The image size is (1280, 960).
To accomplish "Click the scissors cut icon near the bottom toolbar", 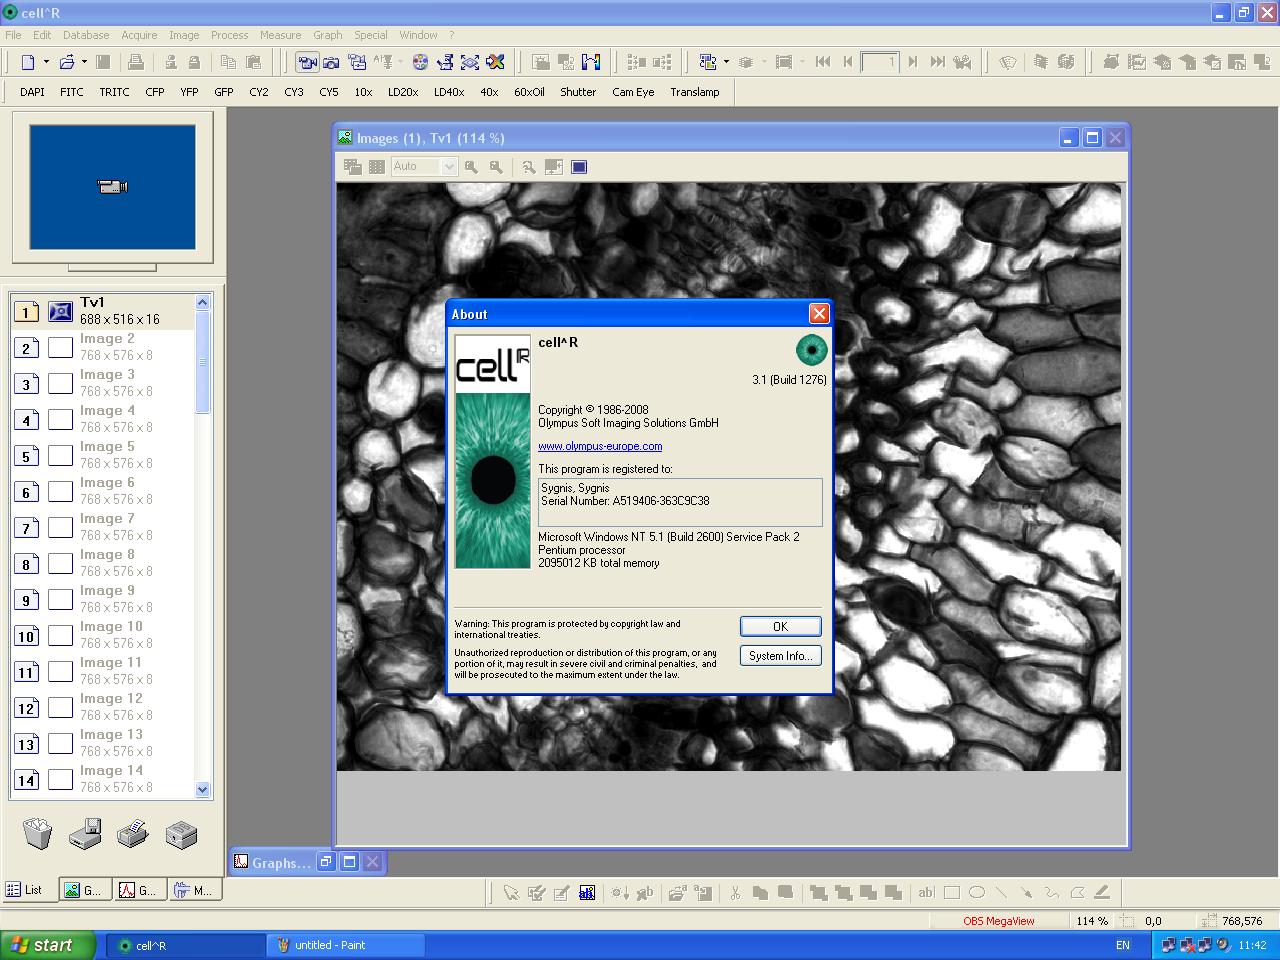I will [x=737, y=891].
